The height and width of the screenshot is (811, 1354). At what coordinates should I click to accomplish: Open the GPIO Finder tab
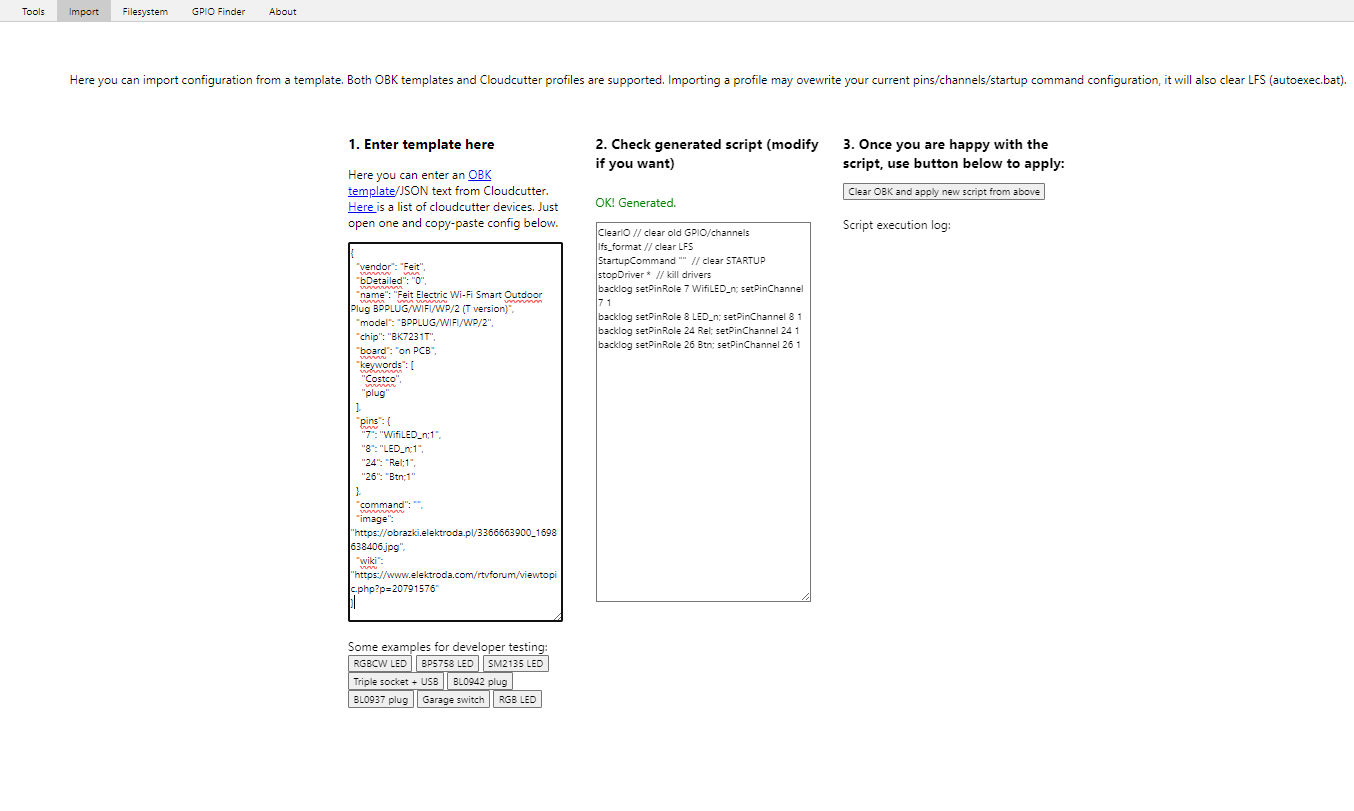[218, 12]
